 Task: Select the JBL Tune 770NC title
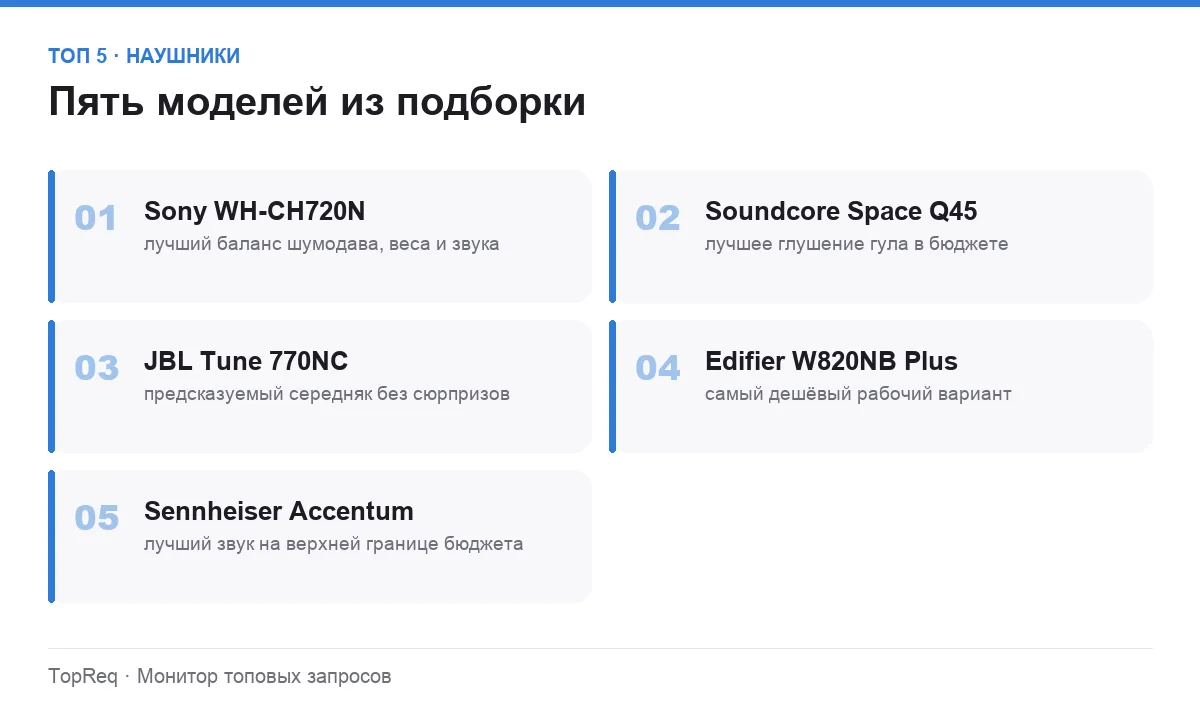[246, 361]
